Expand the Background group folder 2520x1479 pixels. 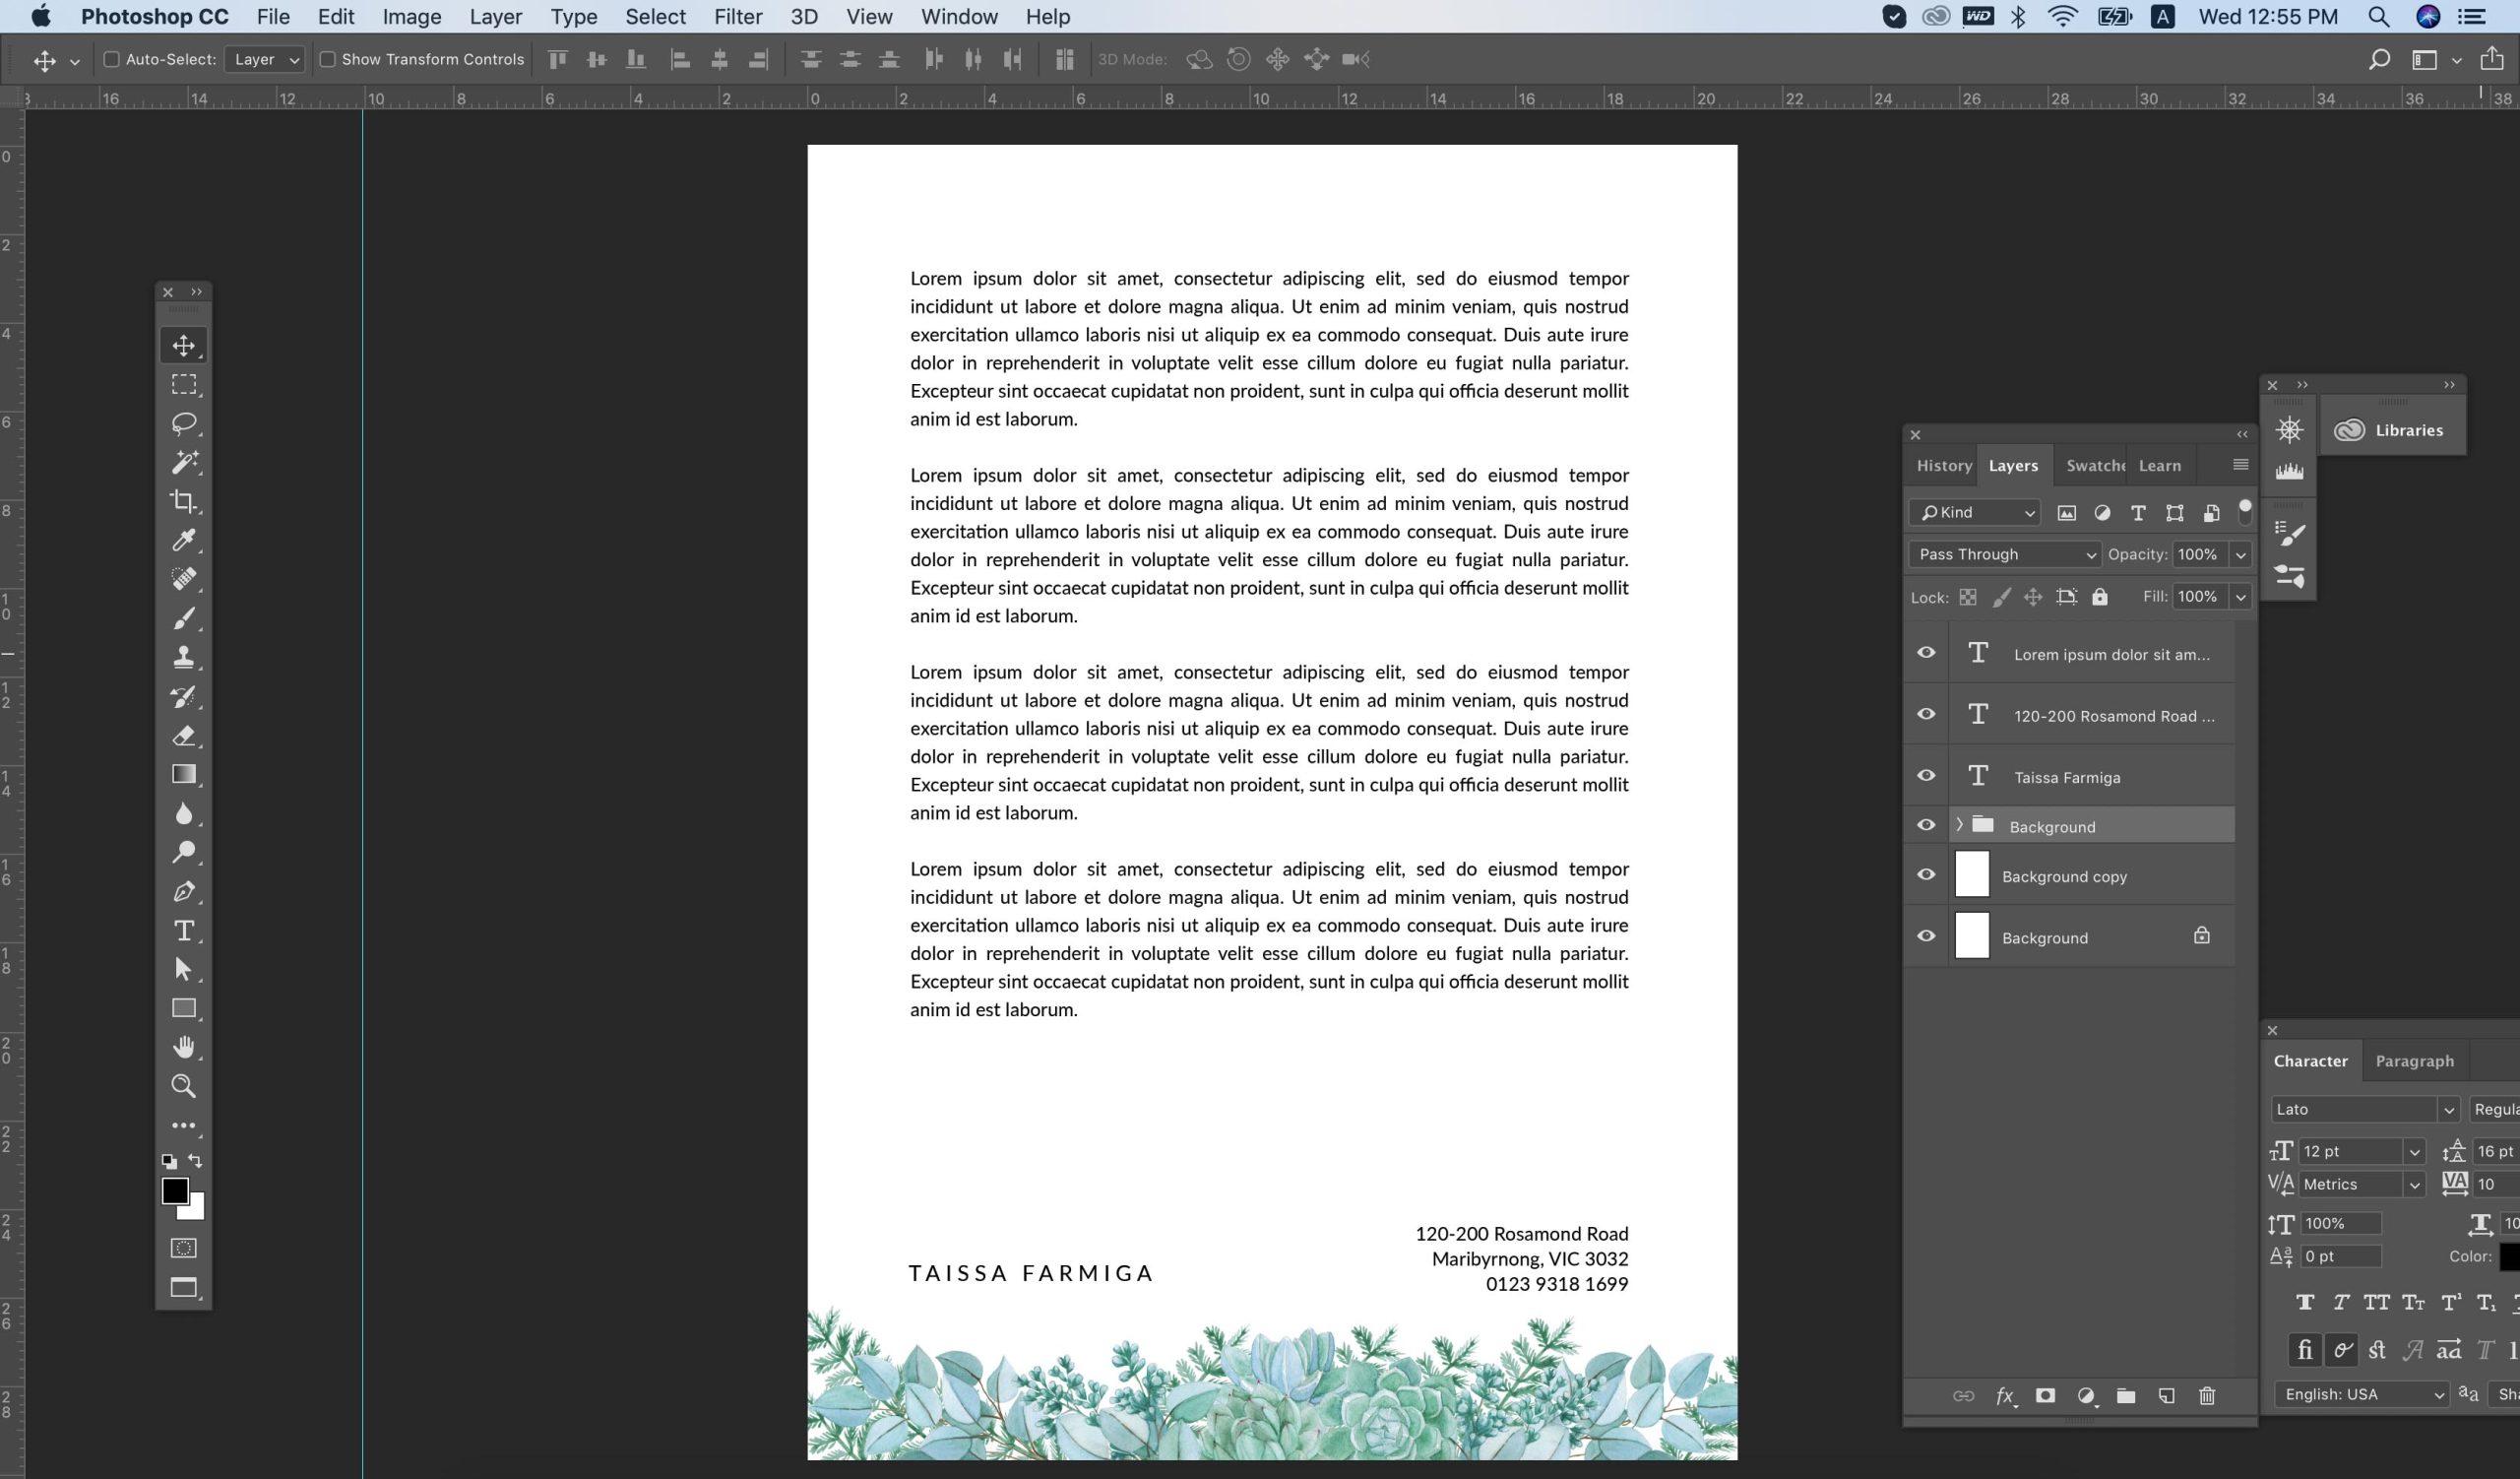(x=1959, y=825)
